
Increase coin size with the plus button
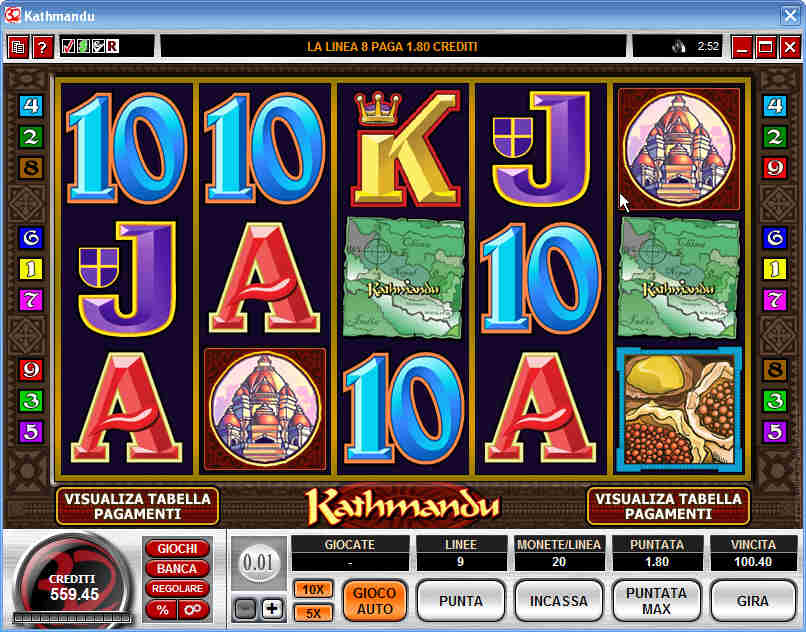pyautogui.click(x=272, y=609)
